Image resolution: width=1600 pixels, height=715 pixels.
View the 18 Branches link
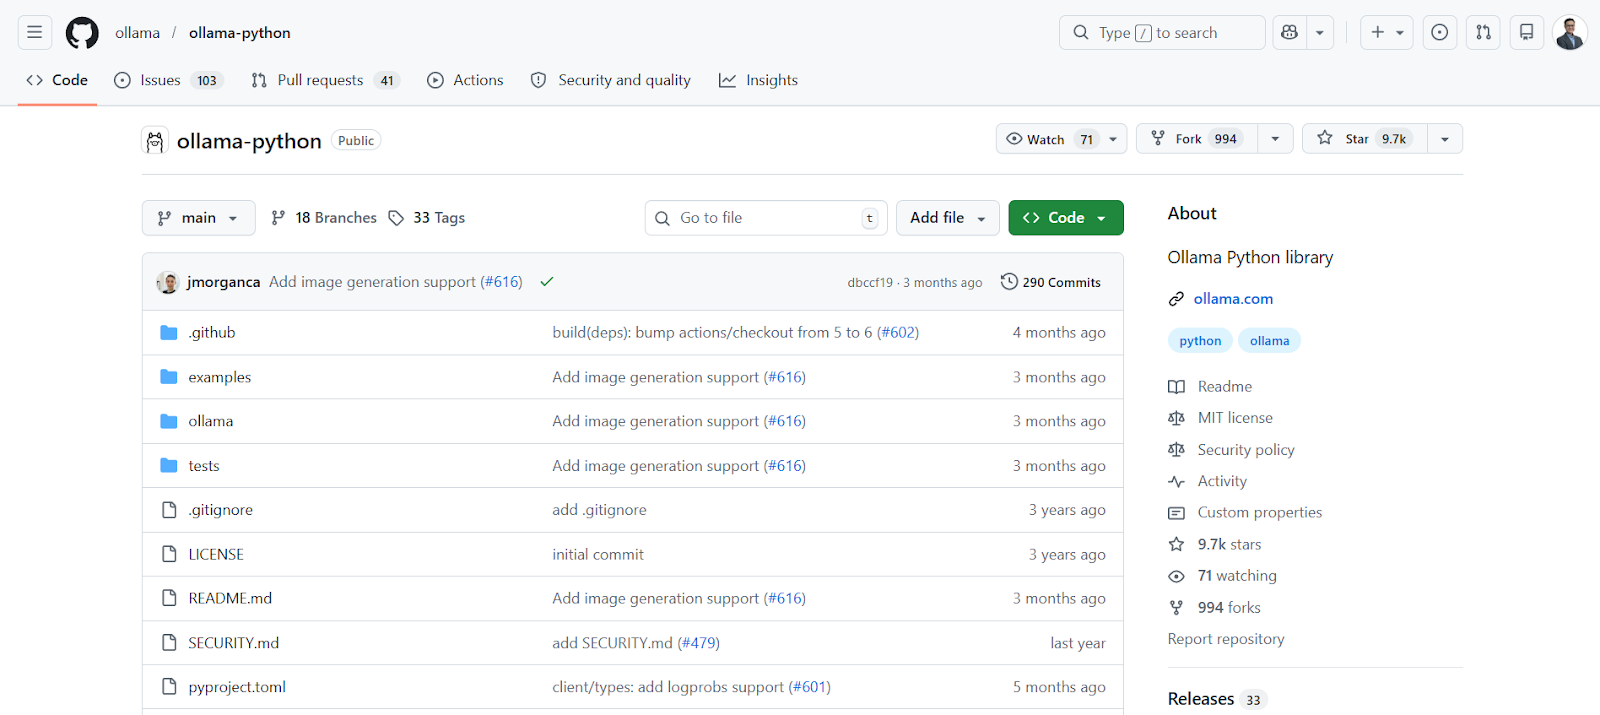[x=324, y=218]
